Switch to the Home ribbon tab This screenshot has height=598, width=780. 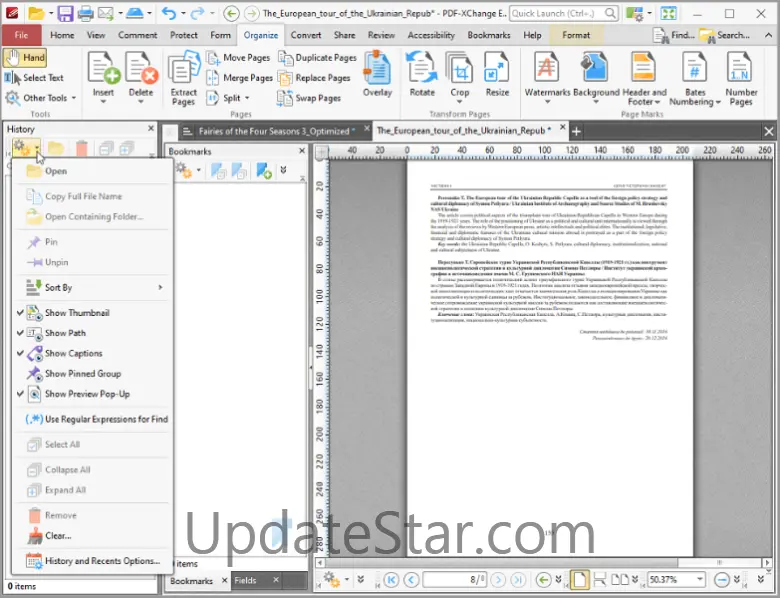[x=62, y=35]
